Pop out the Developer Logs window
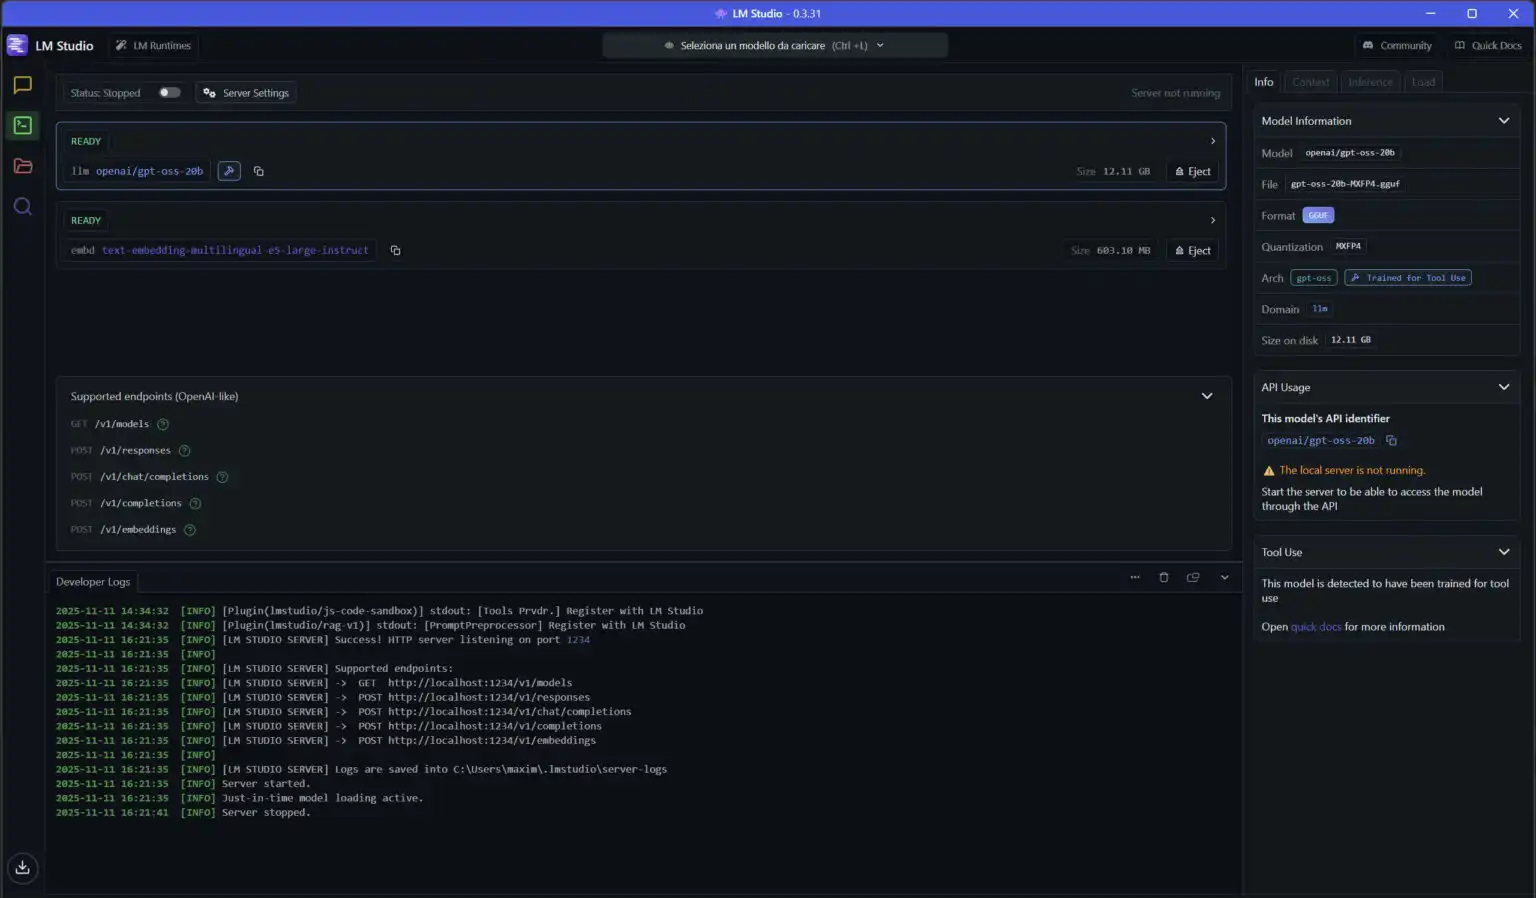Viewport: 1536px width, 898px height. pyautogui.click(x=1193, y=577)
